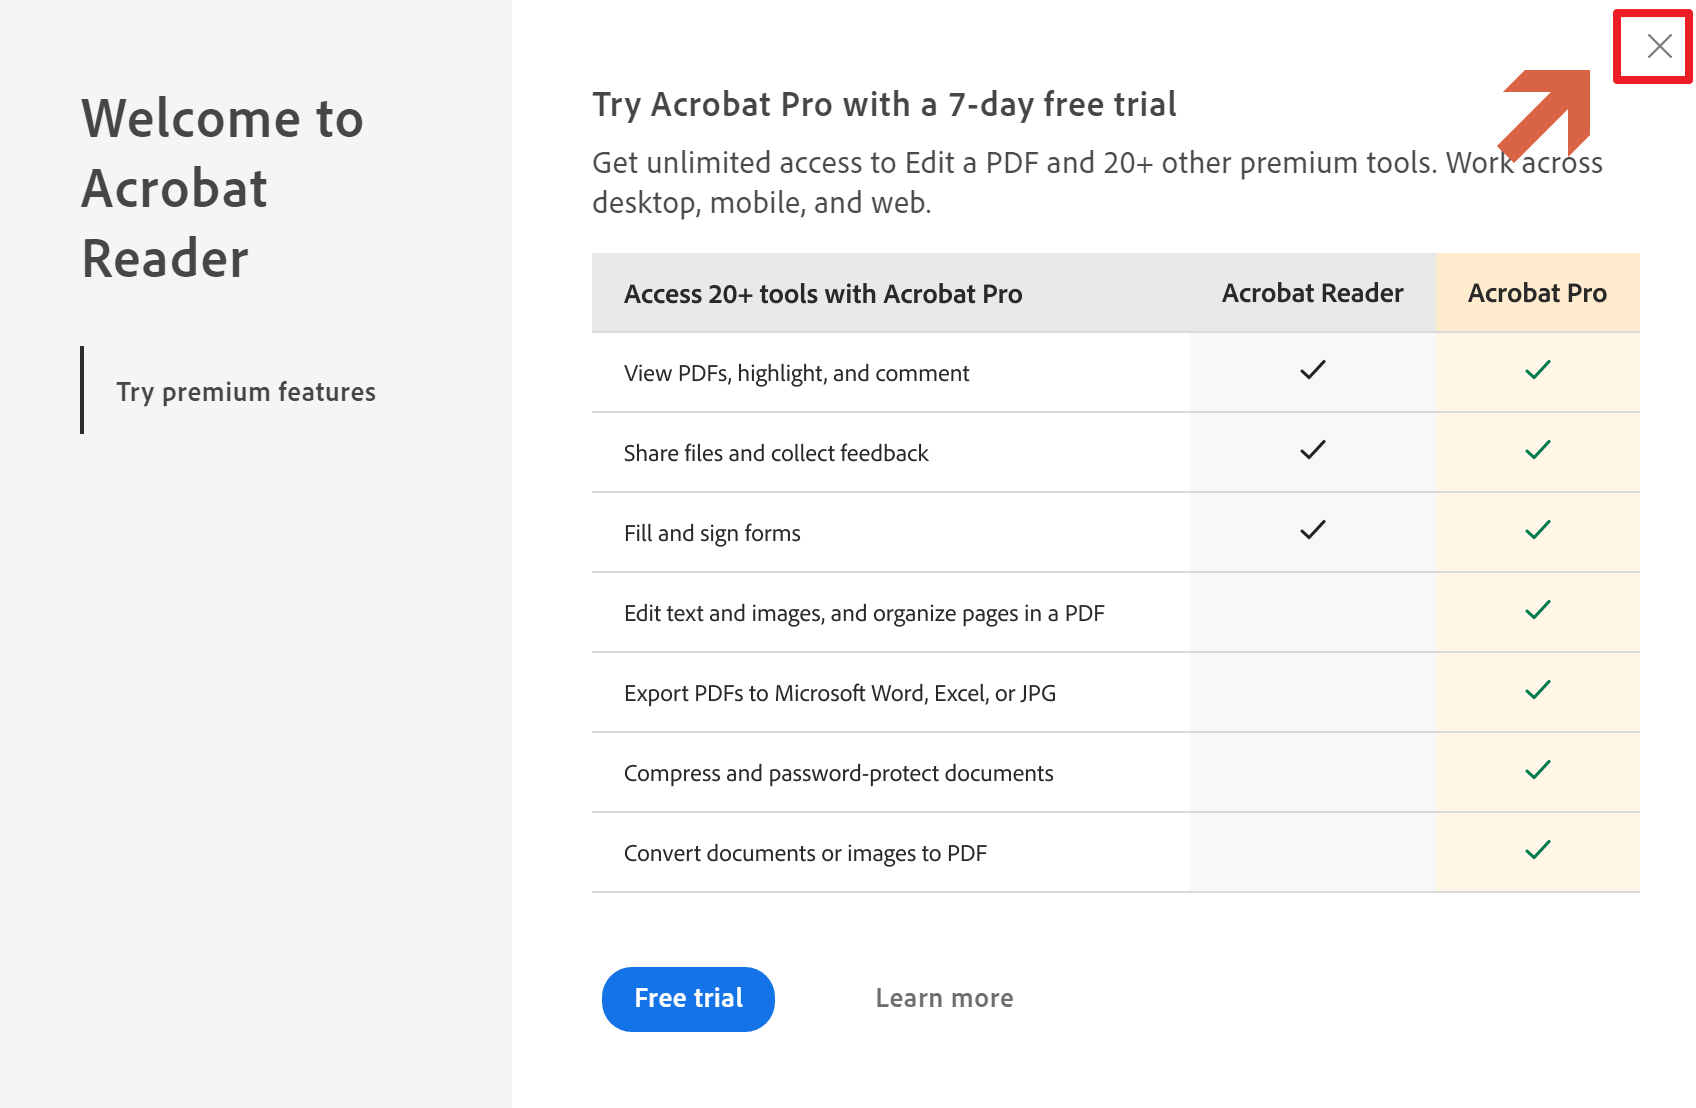
Task: Click the 'Export PDFs to Microsoft Word' row label
Action: point(840,693)
